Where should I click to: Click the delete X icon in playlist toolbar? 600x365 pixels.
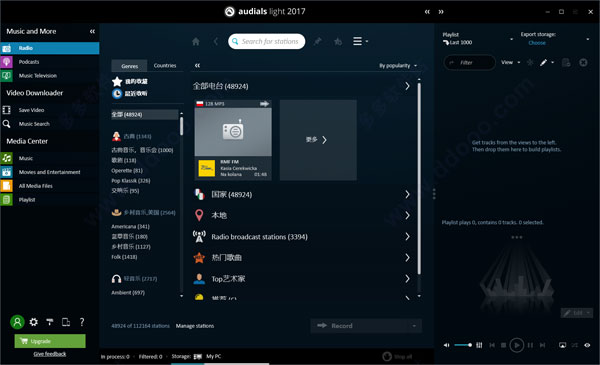[583, 62]
